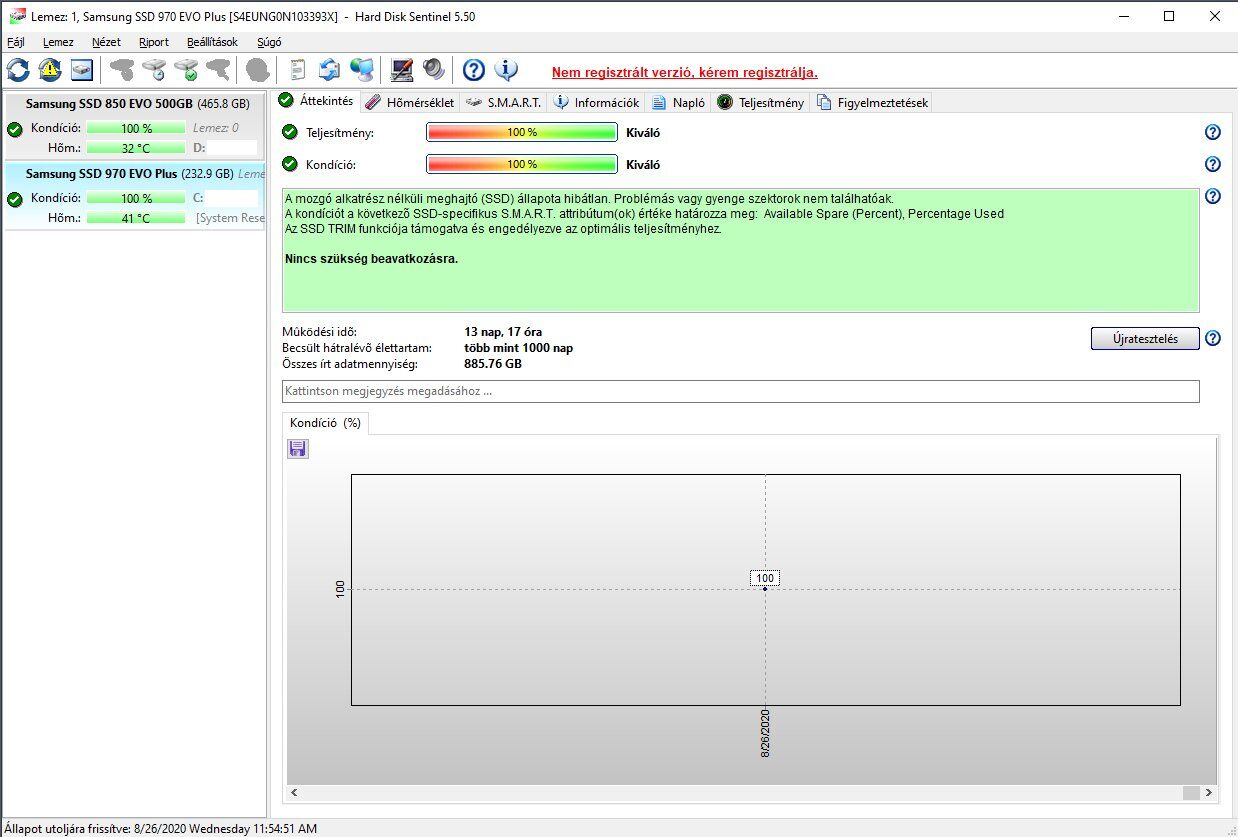
Task: Click the '13 nap, 17 óra' value
Action: pos(504,331)
